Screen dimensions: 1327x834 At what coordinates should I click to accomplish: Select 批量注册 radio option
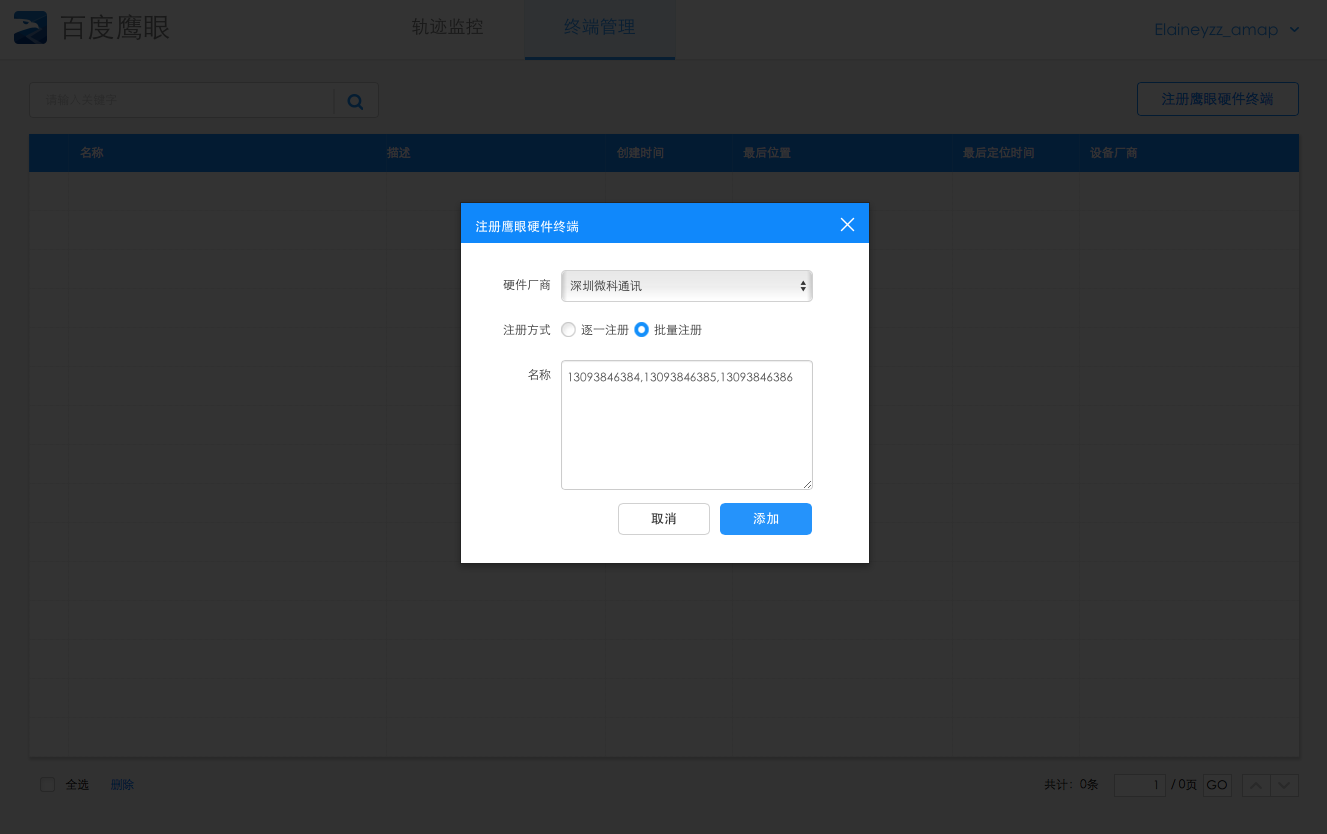[642, 330]
